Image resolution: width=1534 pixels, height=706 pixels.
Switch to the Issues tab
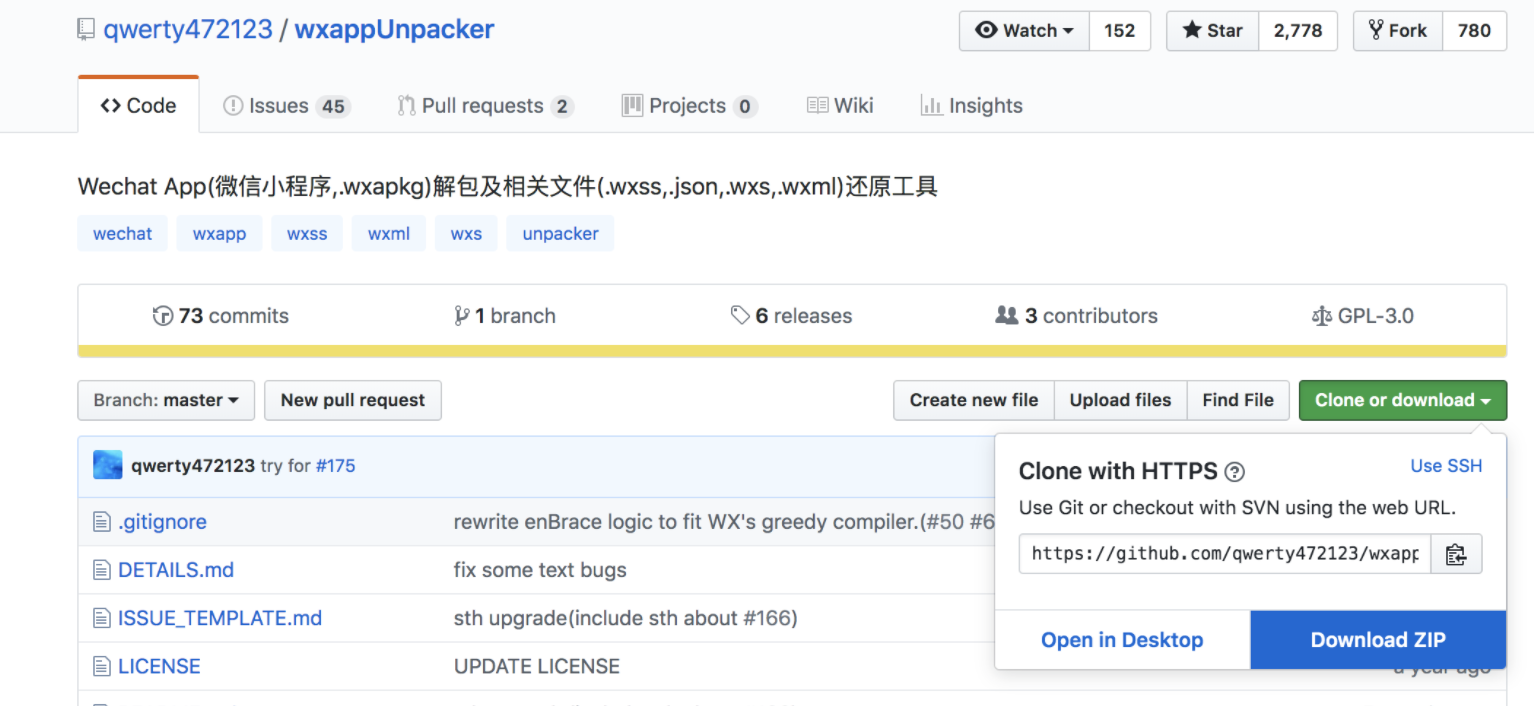[286, 106]
